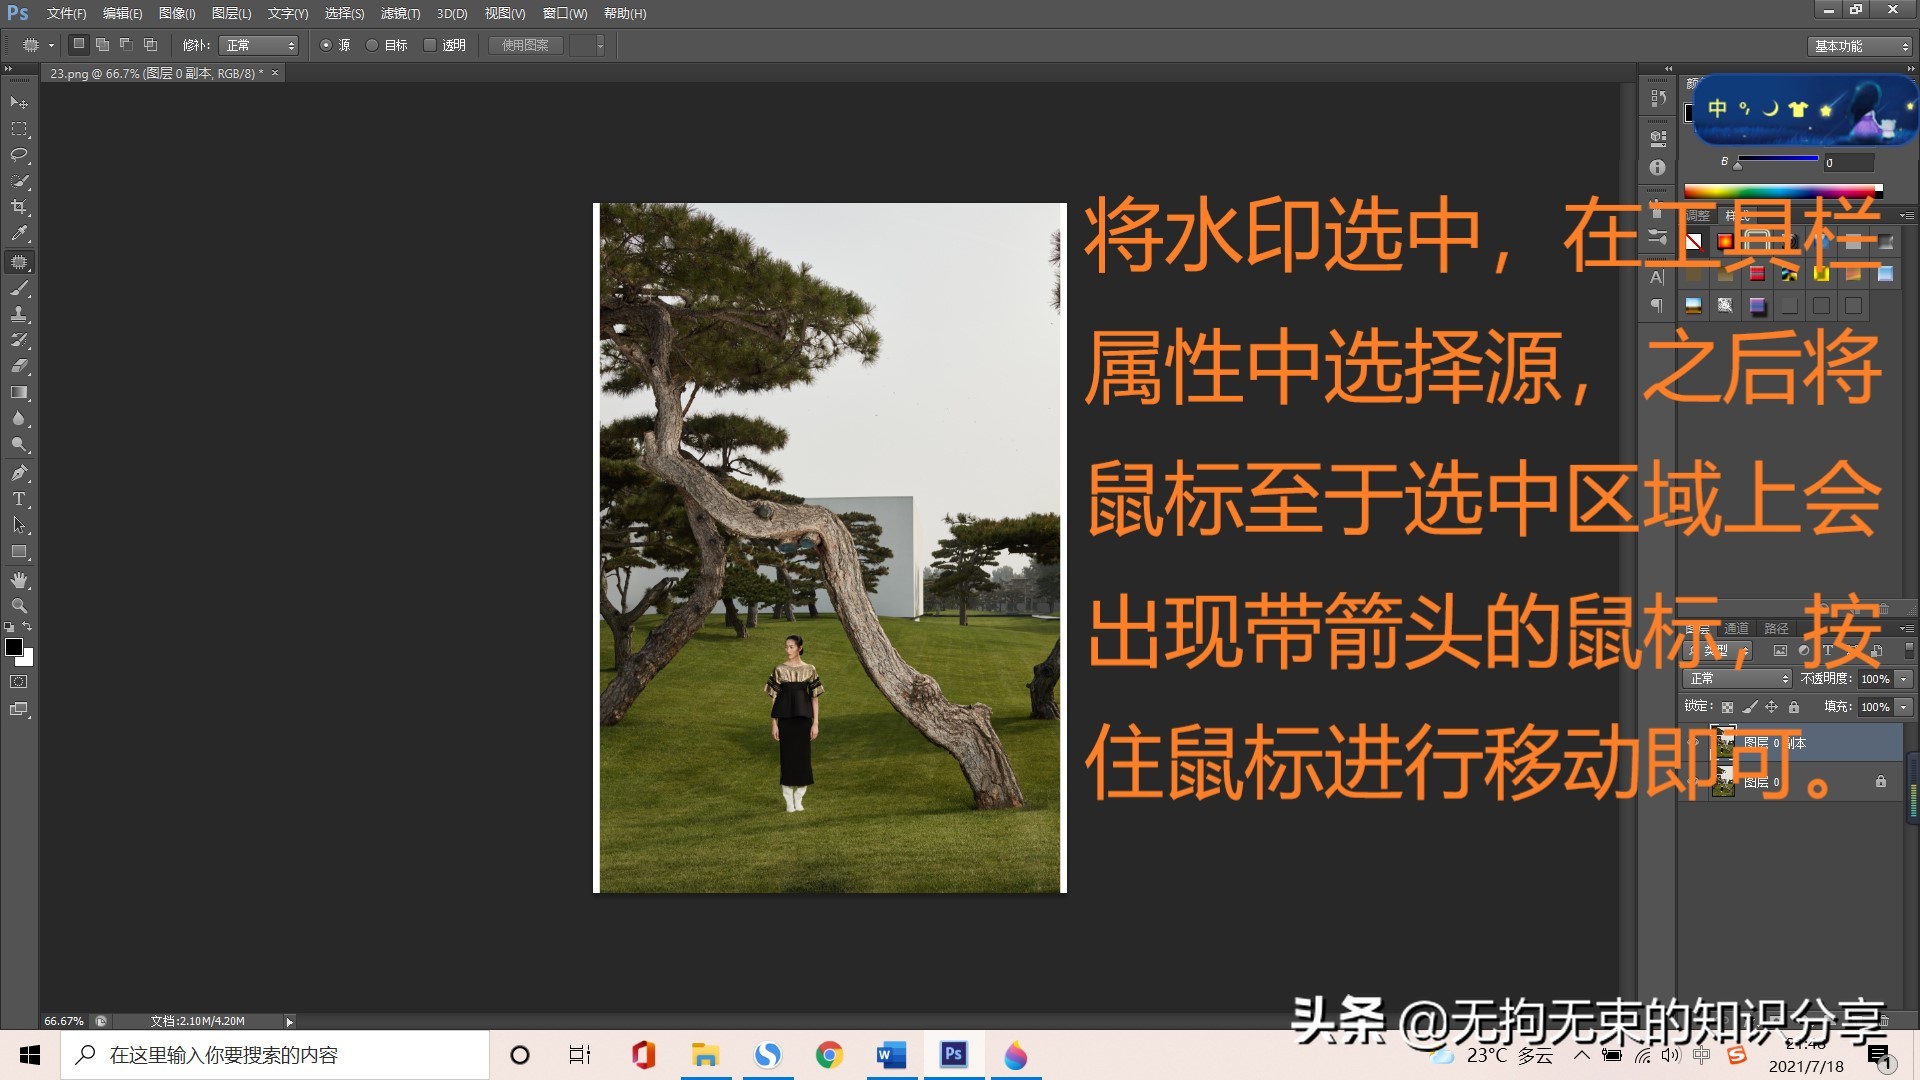The width and height of the screenshot is (1920, 1080).
Task: Select the Move tool
Action: click(x=18, y=102)
